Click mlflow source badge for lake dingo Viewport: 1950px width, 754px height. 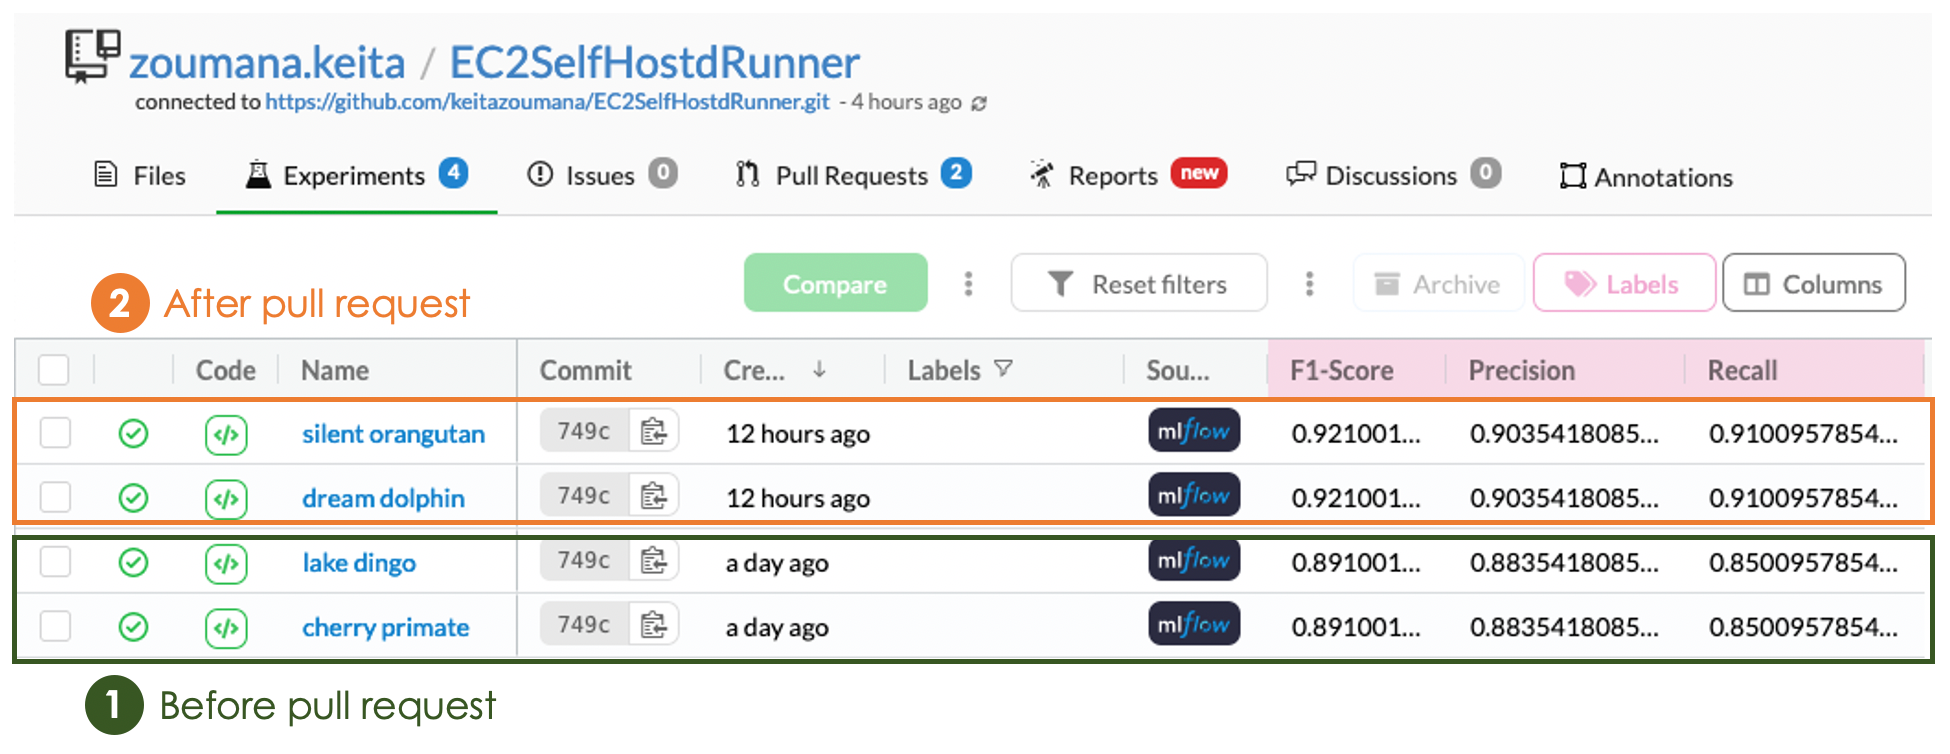point(1193,560)
